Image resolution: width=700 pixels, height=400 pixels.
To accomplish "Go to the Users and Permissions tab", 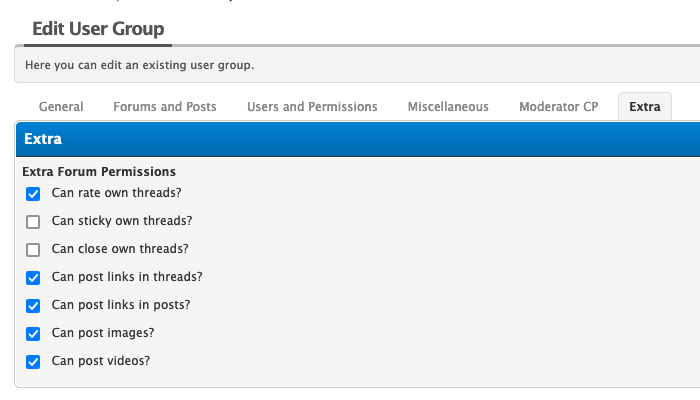I will (x=312, y=107).
